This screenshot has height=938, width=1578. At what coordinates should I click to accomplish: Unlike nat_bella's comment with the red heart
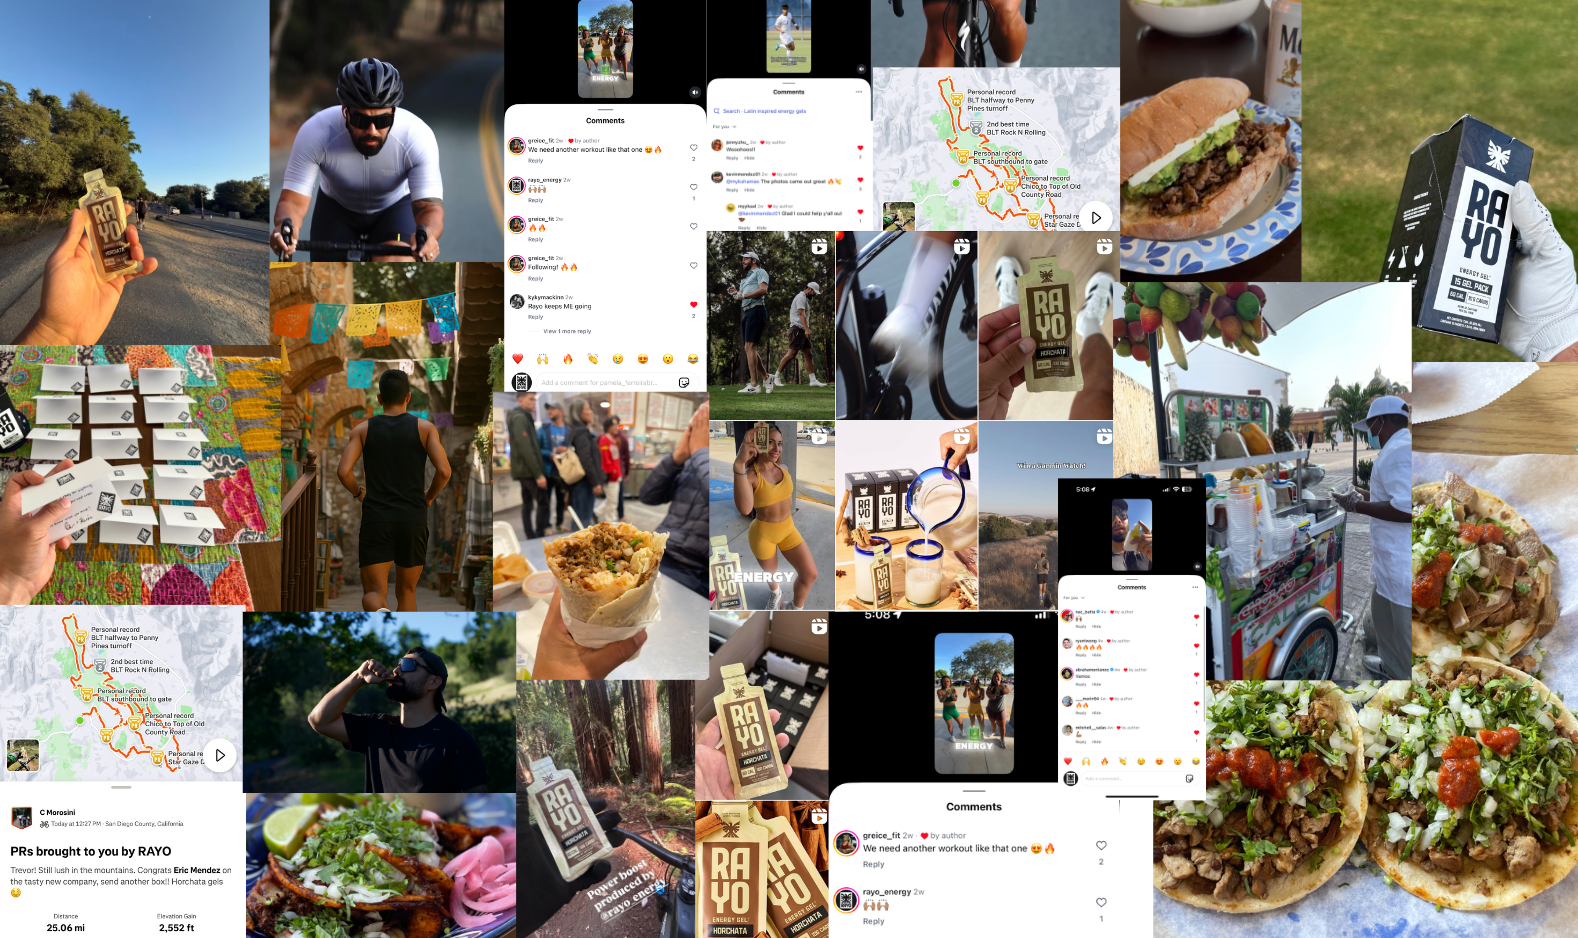point(1196,617)
